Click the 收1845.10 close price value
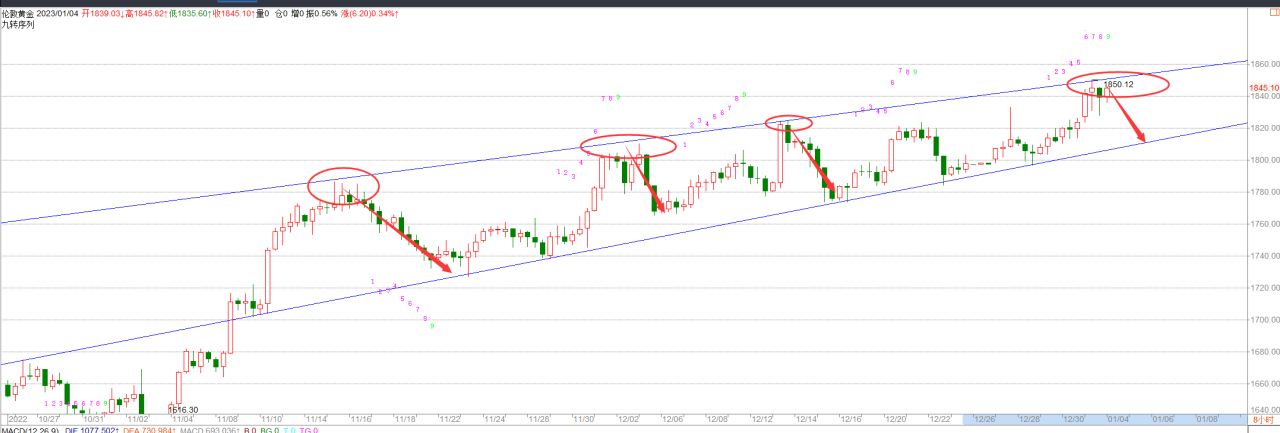Screen dimensions: 1280x433 (235, 14)
